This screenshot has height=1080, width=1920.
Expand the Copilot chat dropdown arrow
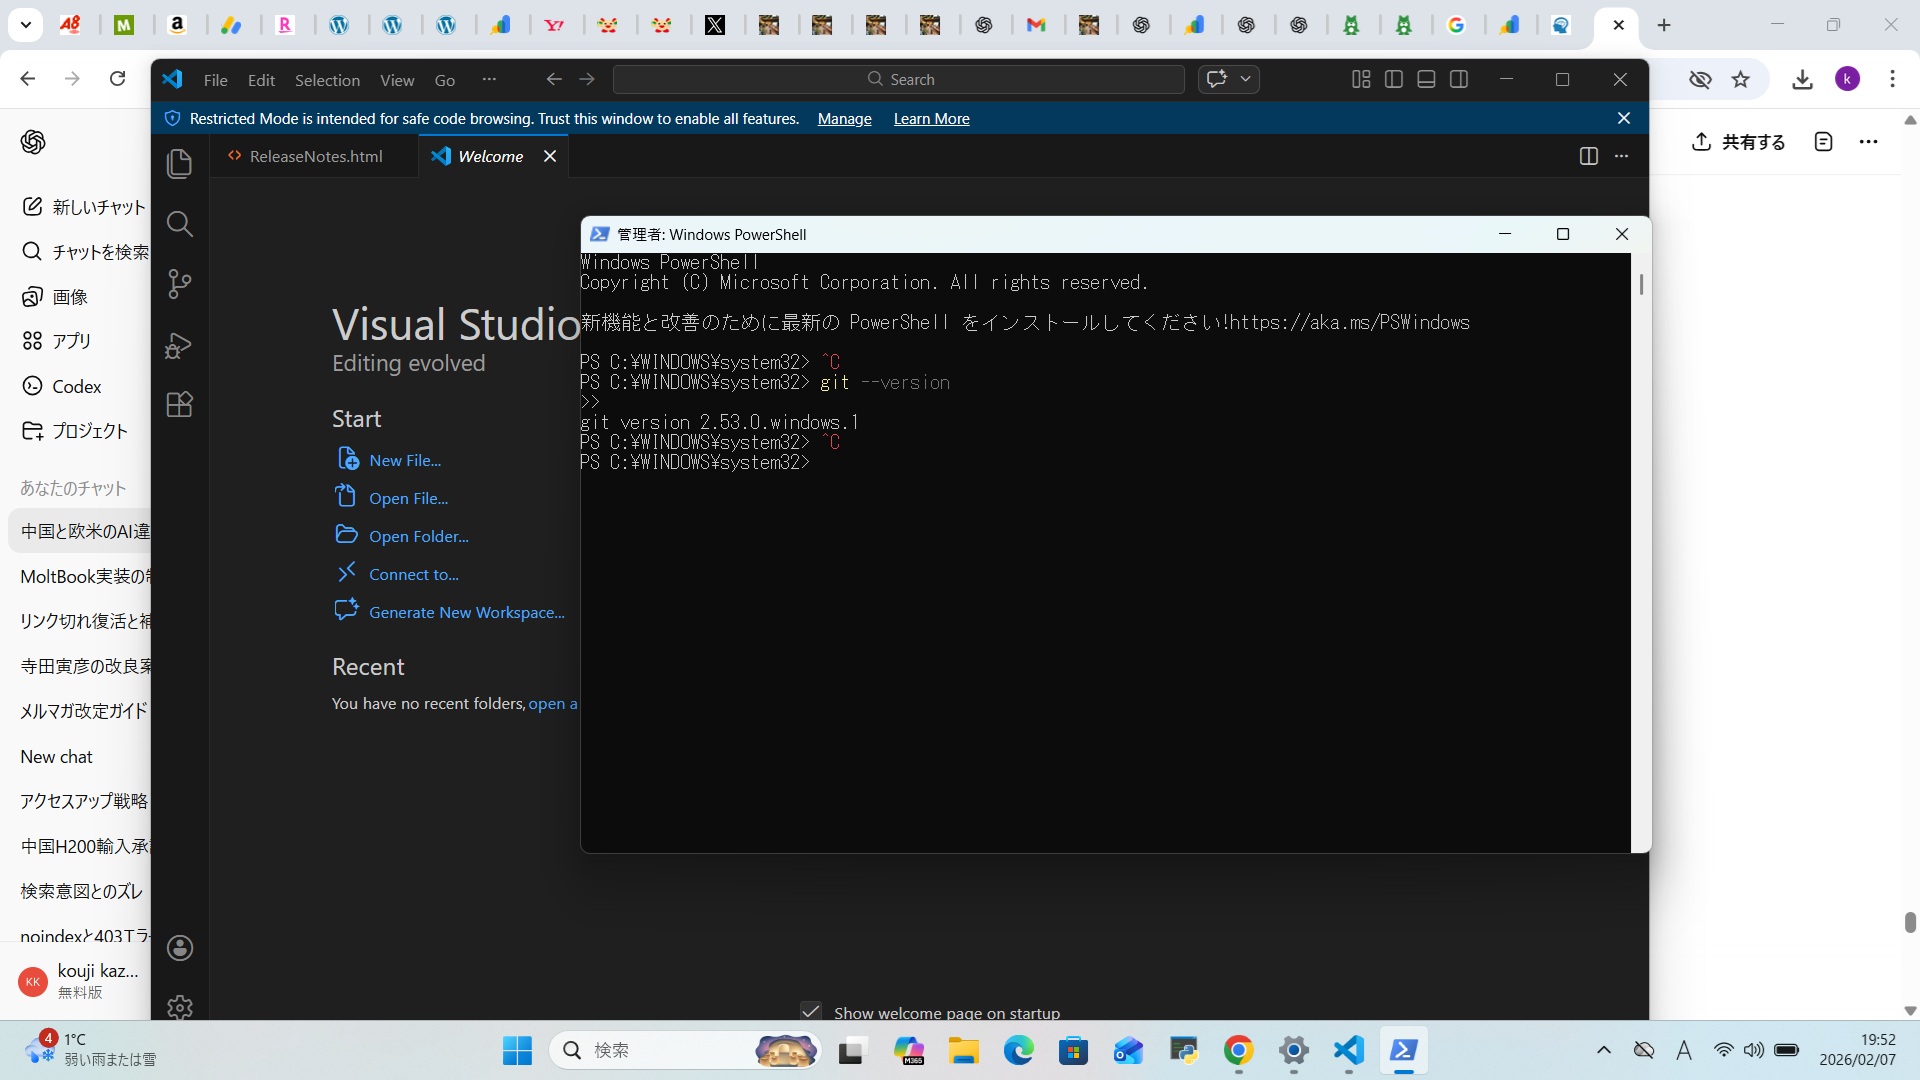[1246, 79]
